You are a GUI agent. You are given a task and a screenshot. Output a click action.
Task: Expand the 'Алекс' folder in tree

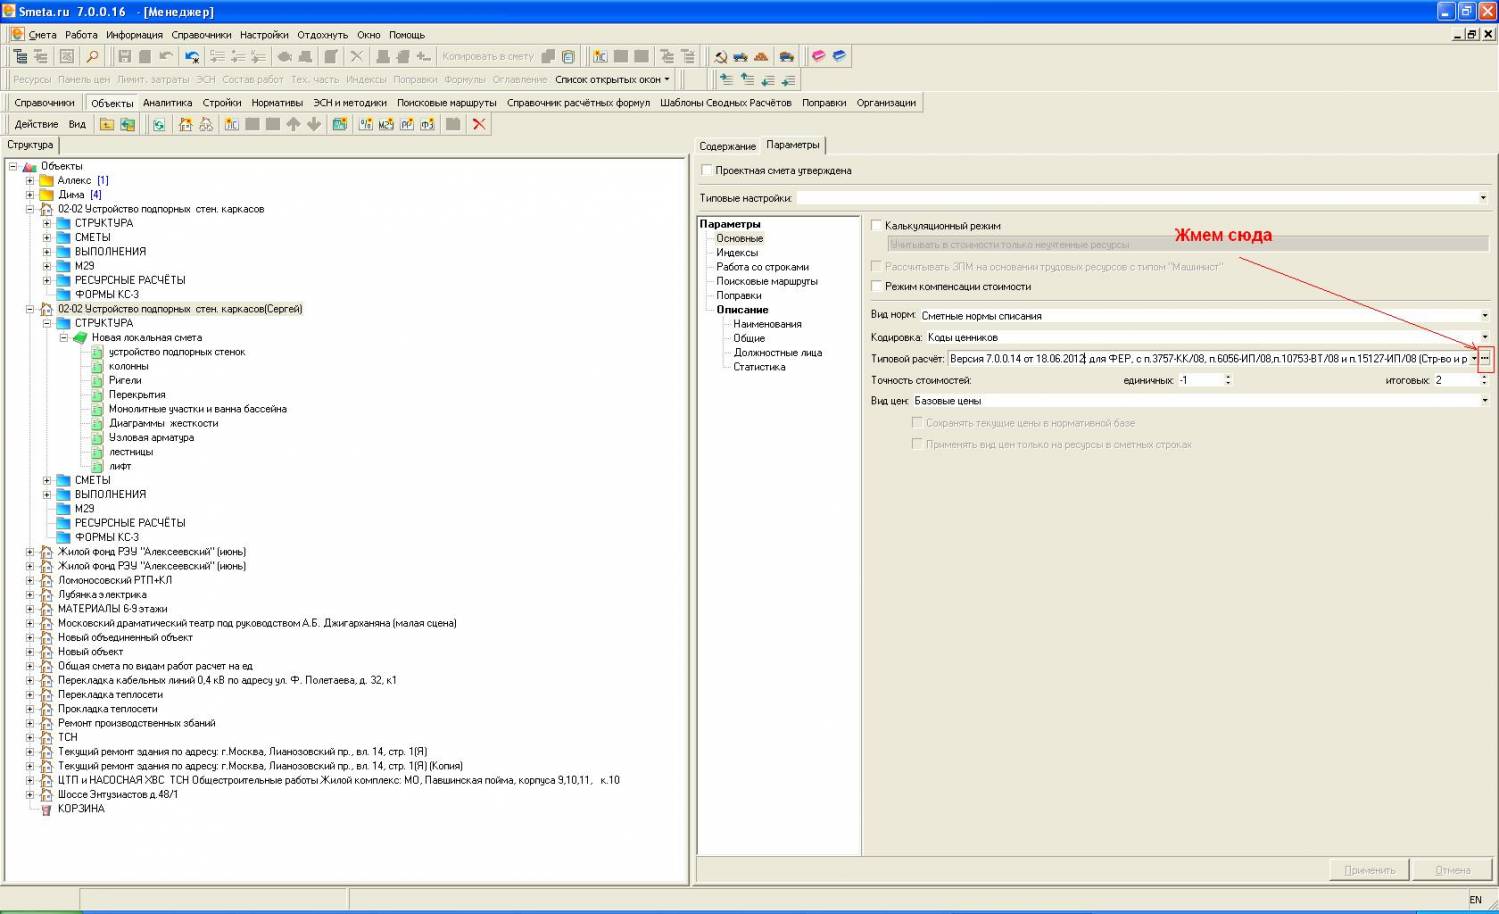click(30, 181)
